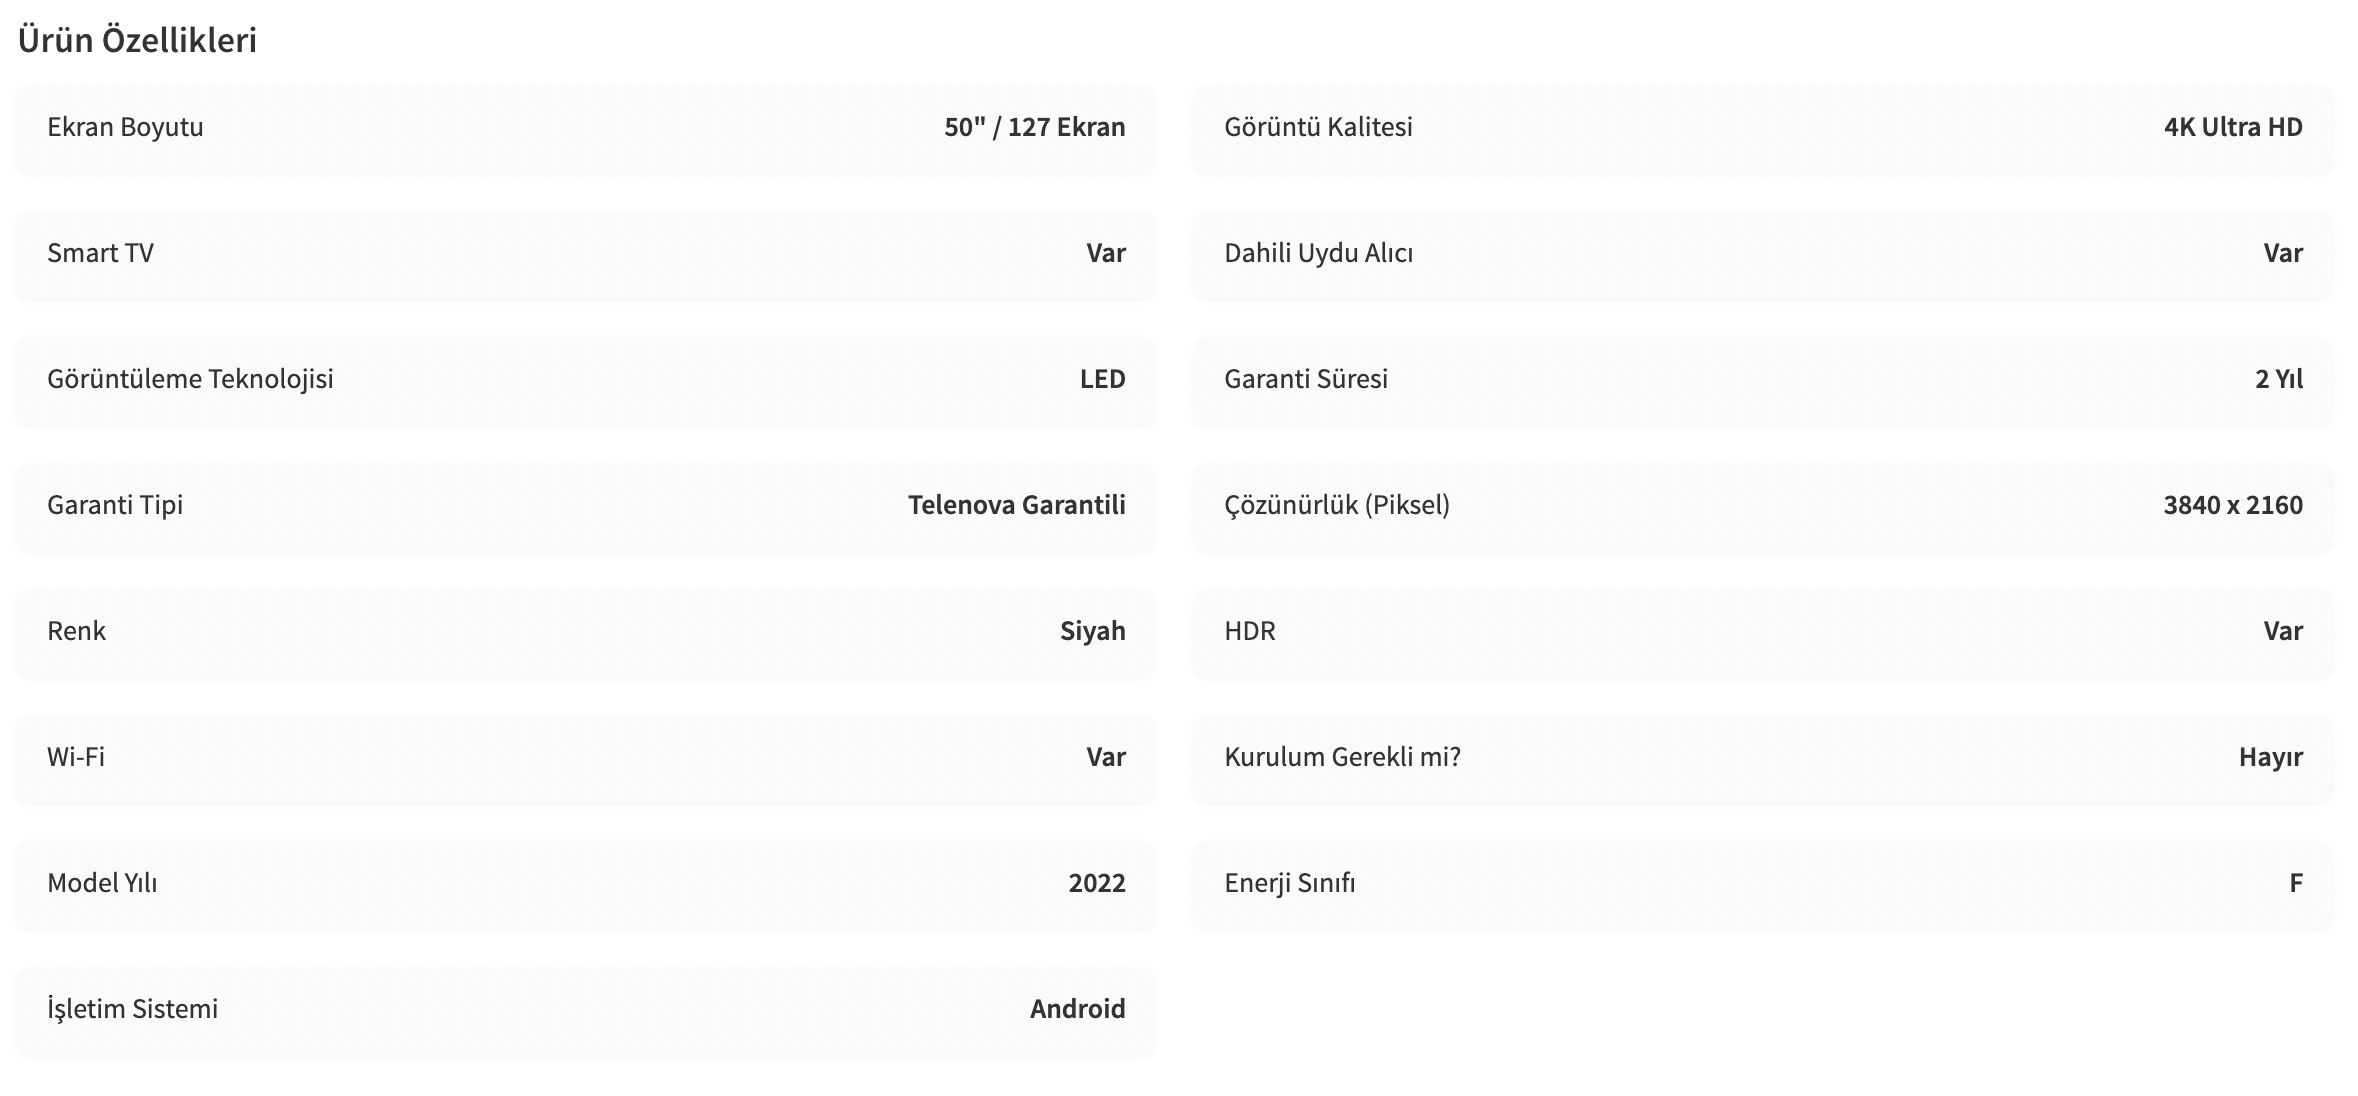Click the Smart TV row
Viewport: 2358px width, 1096px height.
(x=585, y=254)
